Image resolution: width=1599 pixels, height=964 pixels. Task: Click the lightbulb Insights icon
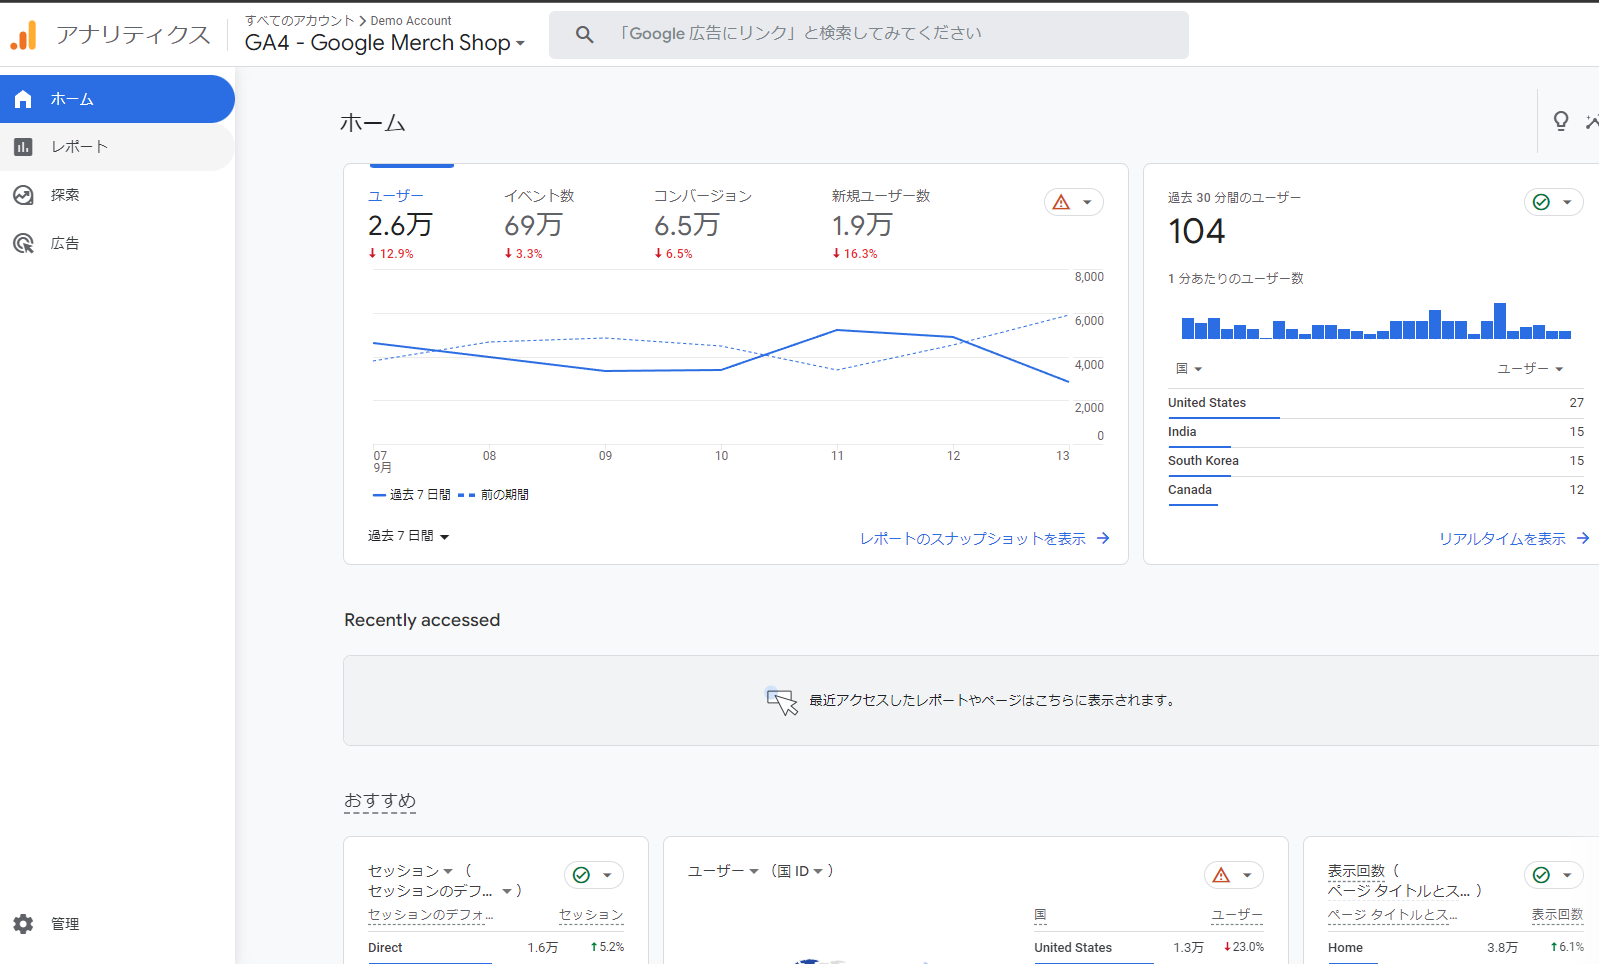point(1560,121)
